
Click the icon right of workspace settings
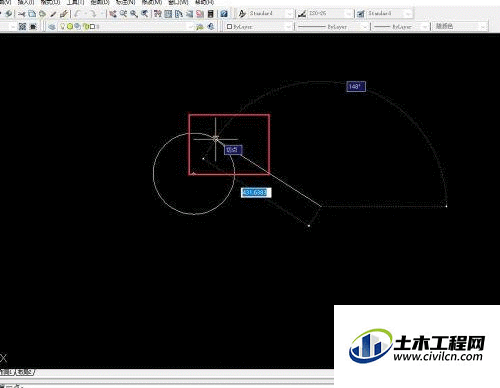pyautogui.click(x=33, y=27)
